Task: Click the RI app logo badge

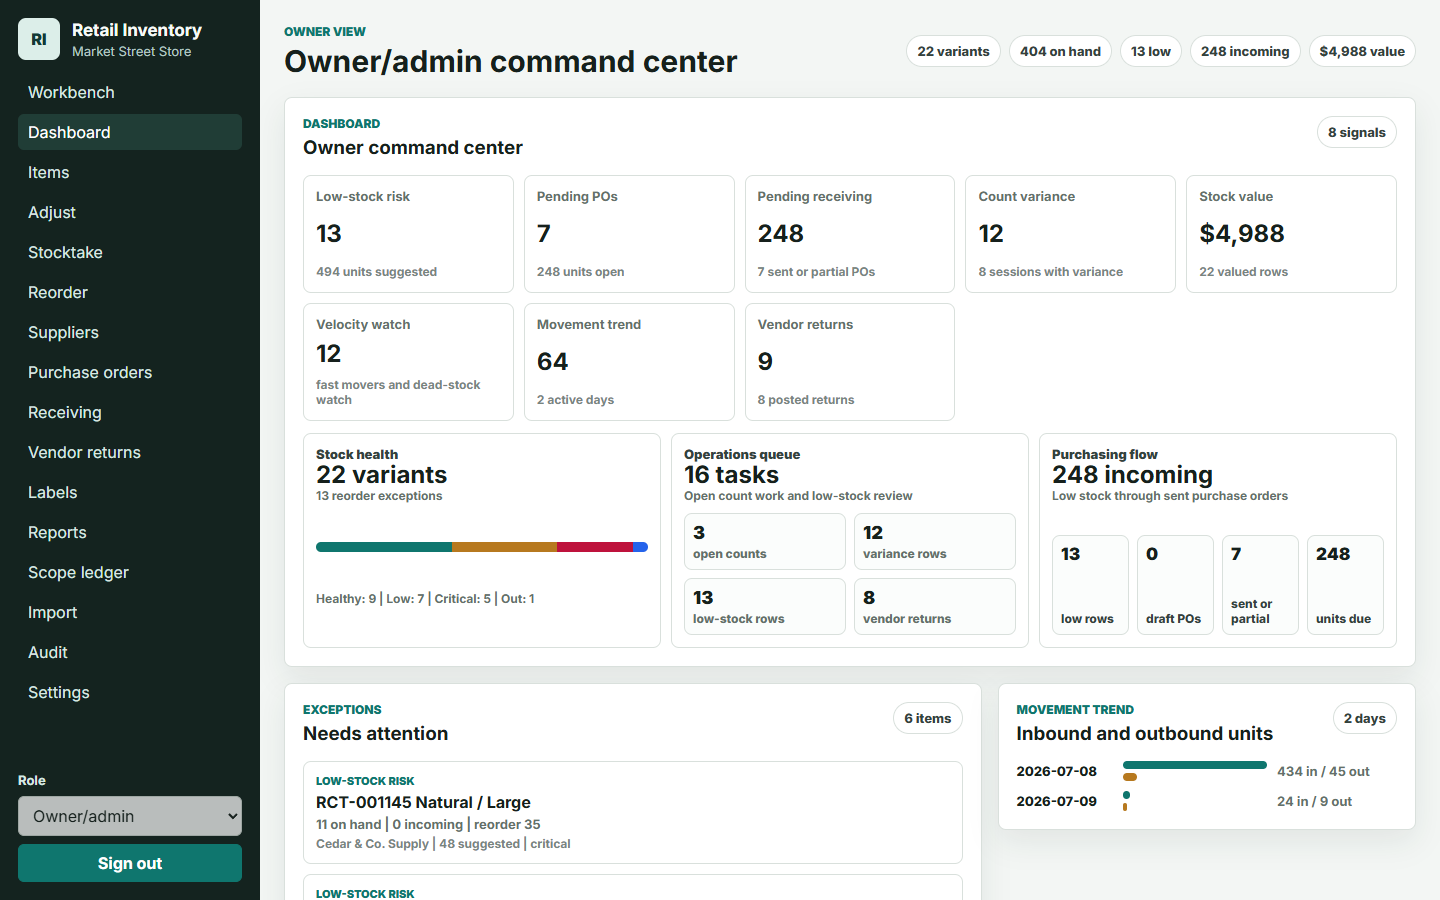Action: coord(39,39)
